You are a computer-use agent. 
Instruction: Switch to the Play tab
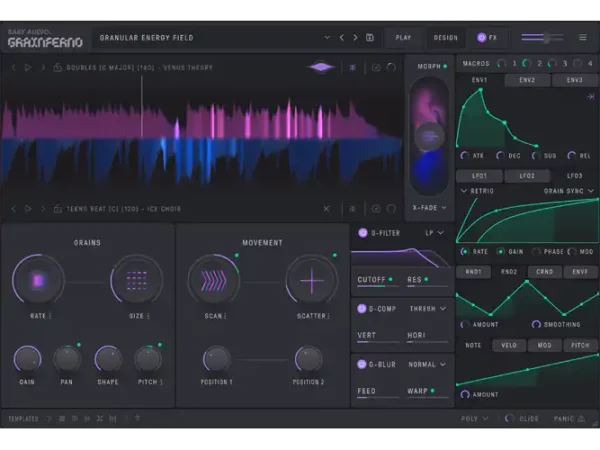pyautogui.click(x=403, y=38)
